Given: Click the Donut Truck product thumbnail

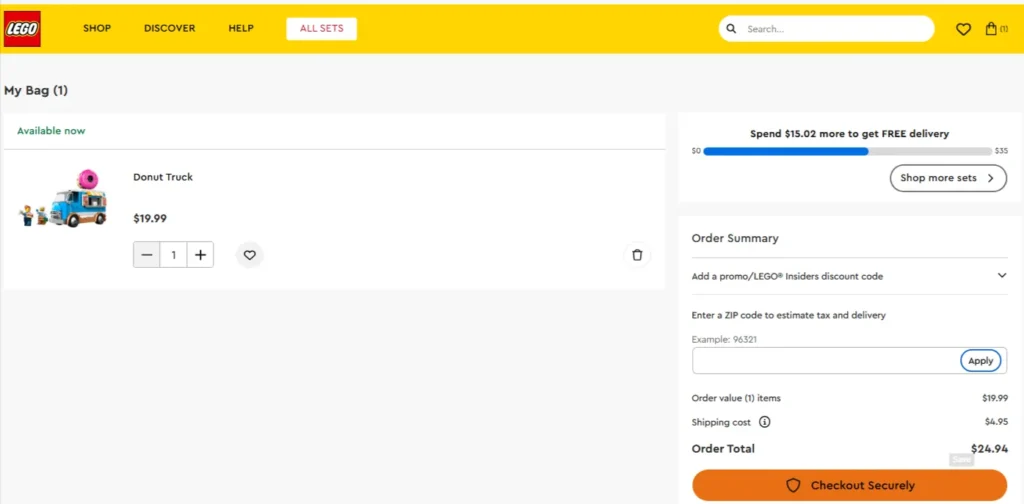Looking at the screenshot, I should pyautogui.click(x=63, y=198).
